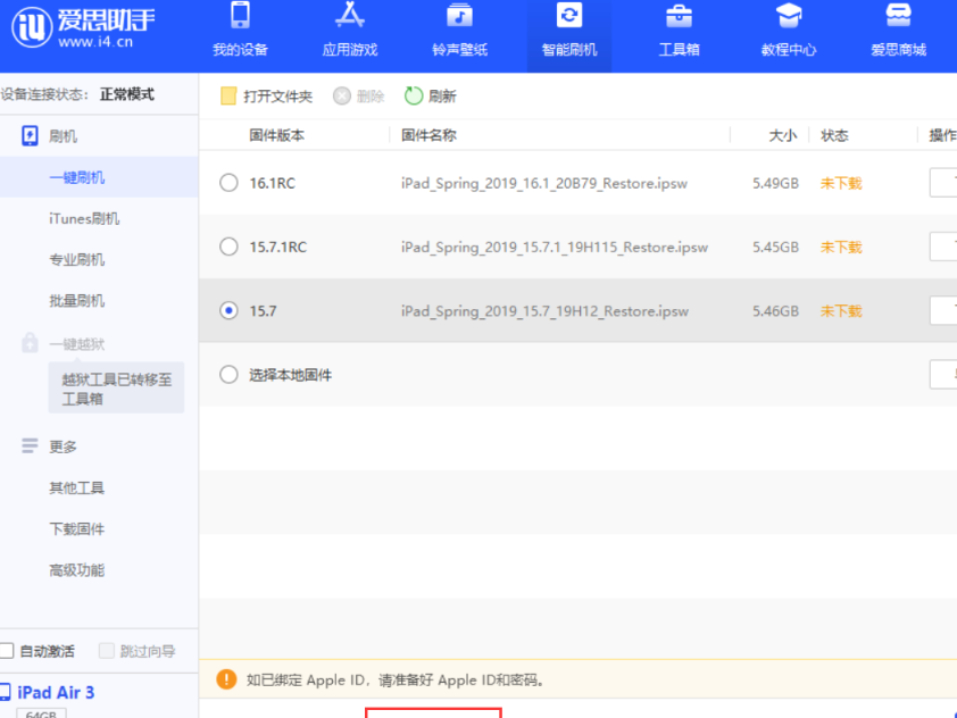Select firmware 15.7.1RC radio button
This screenshot has height=718, width=957.
[229, 247]
